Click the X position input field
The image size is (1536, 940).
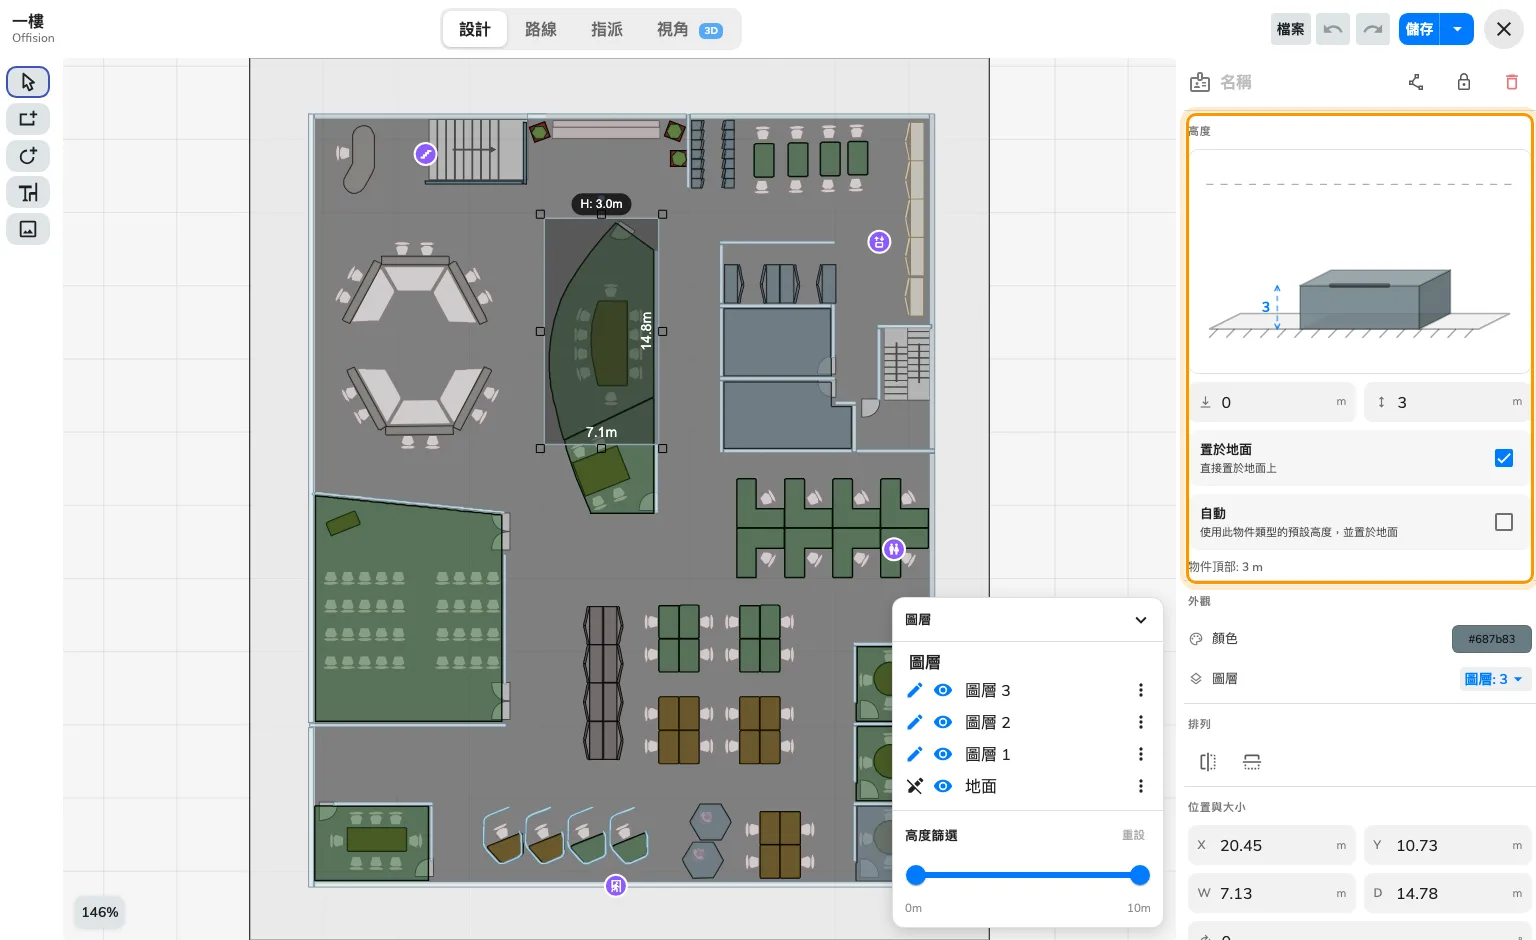click(1272, 845)
